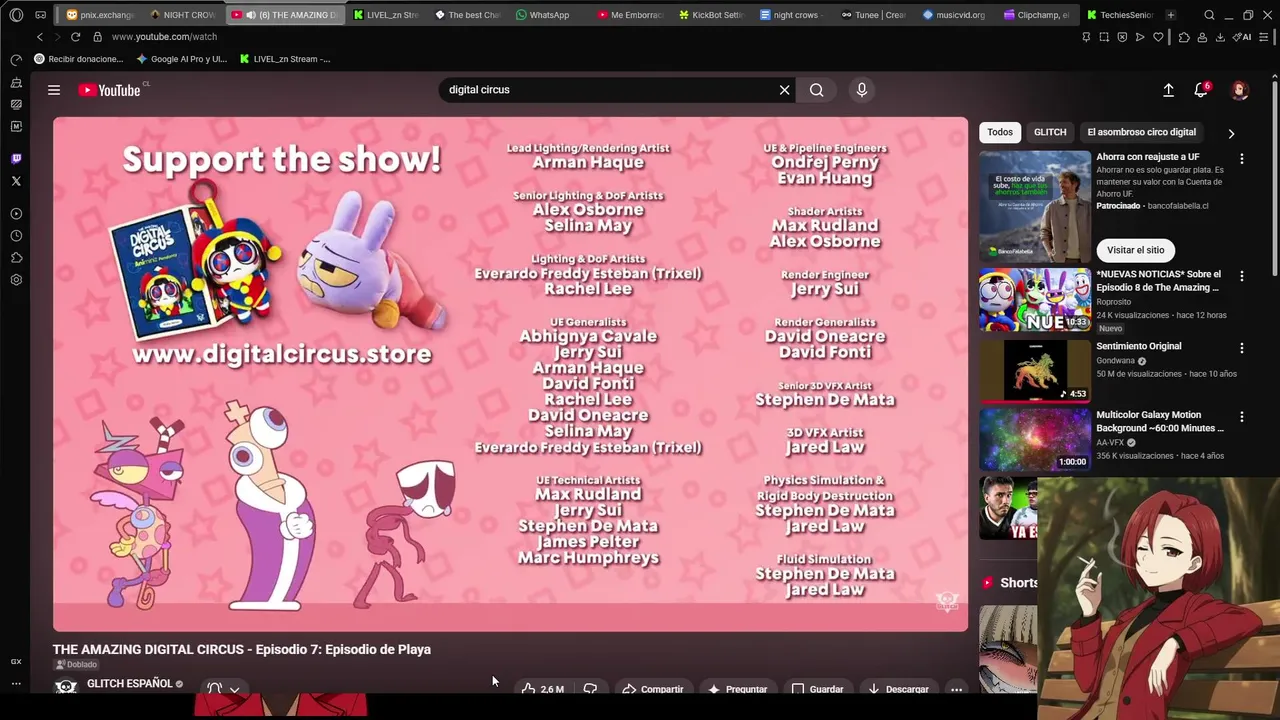Open the Roprosito channel name
Viewport: 1280px width, 720px height.
tap(1114, 301)
